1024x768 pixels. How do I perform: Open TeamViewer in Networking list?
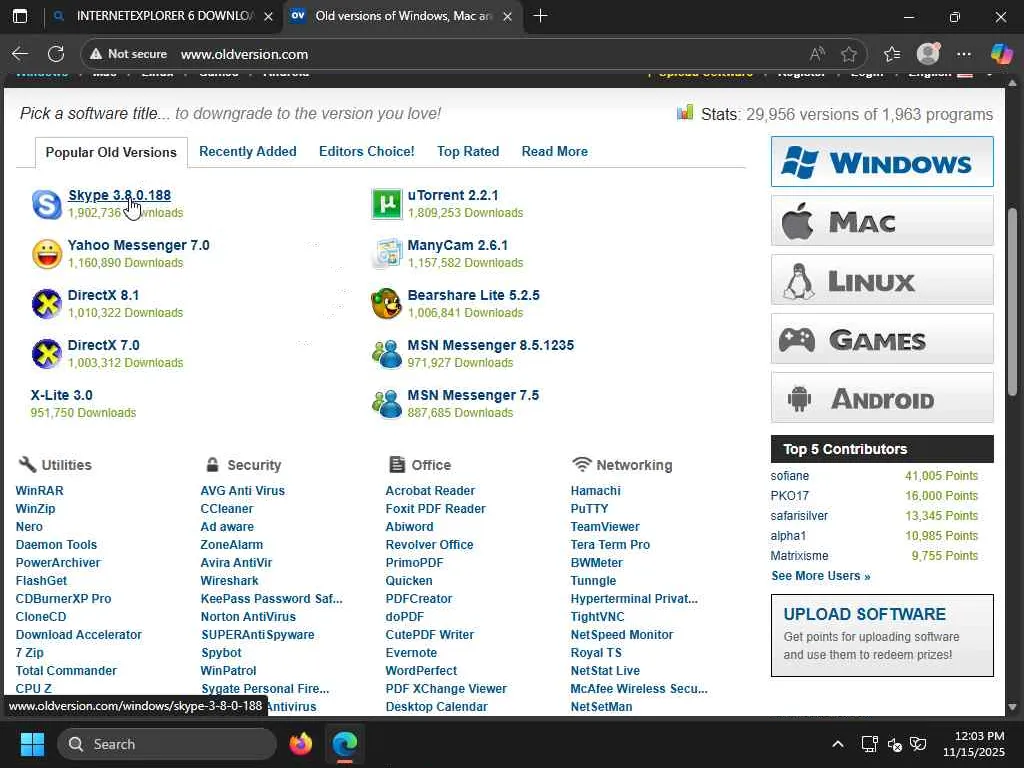tap(605, 526)
